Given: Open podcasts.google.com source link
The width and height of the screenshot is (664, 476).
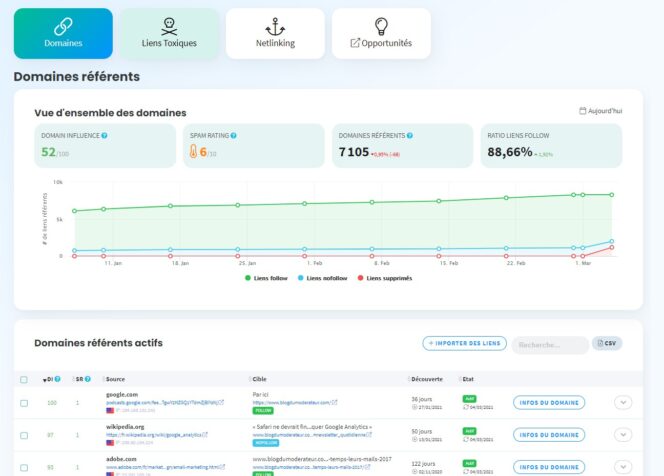Looking at the screenshot, I should pyautogui.click(x=162, y=402).
